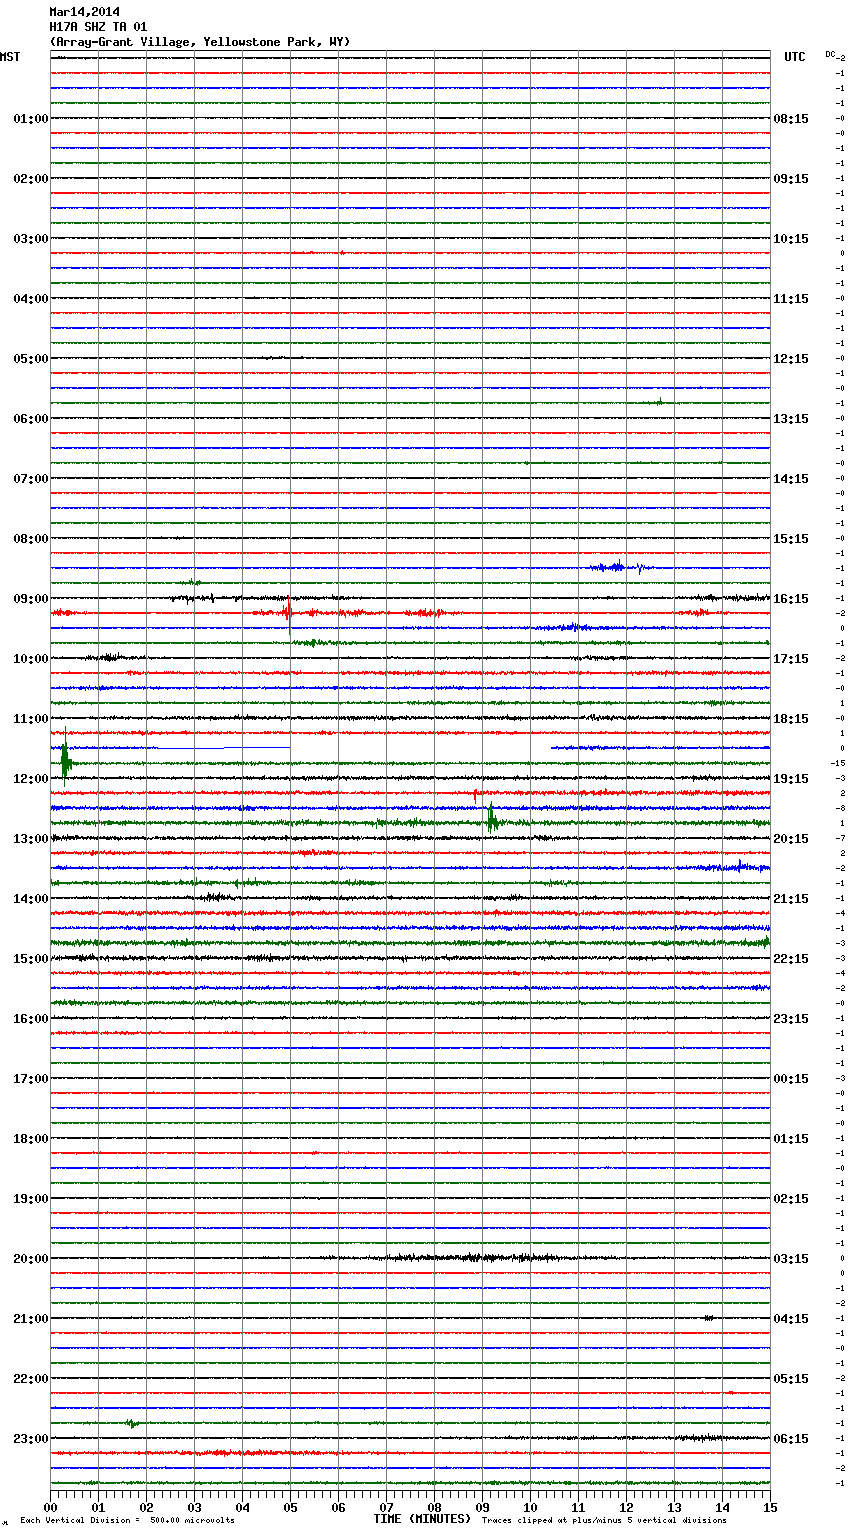850x1534 pixels.
Task: Select the 03:00 MST time label
Action: (x=31, y=239)
